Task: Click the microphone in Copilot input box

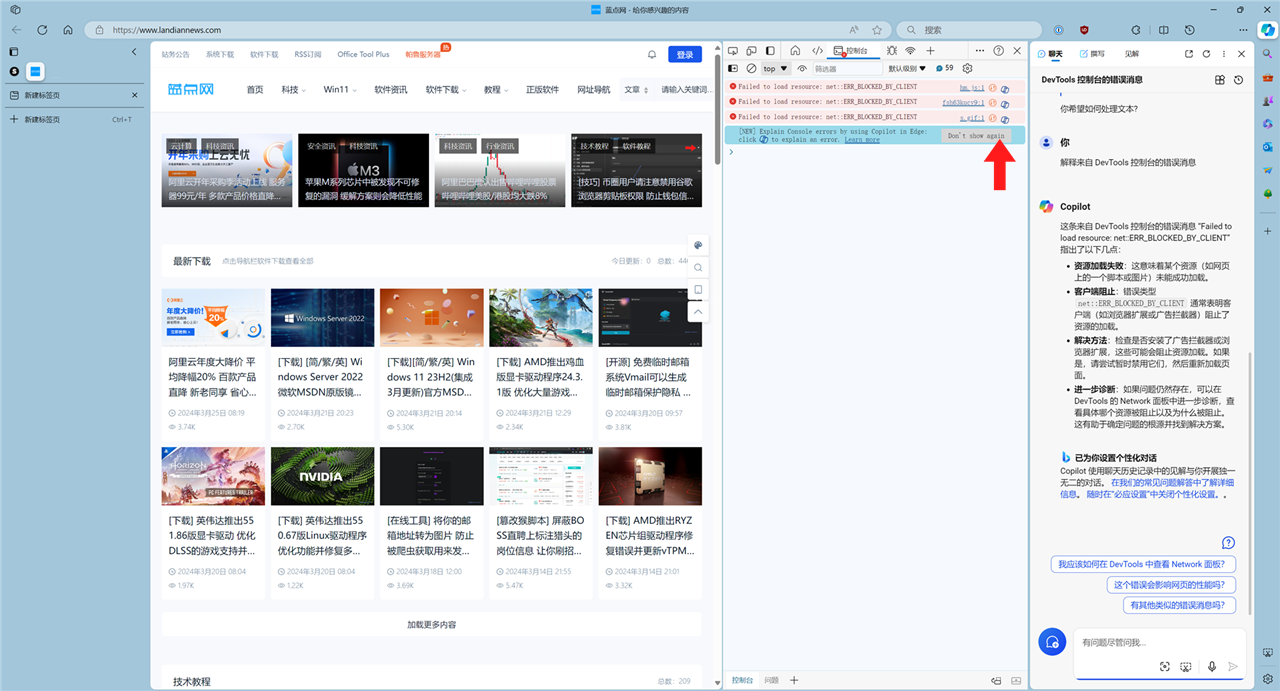Action: point(1212,666)
